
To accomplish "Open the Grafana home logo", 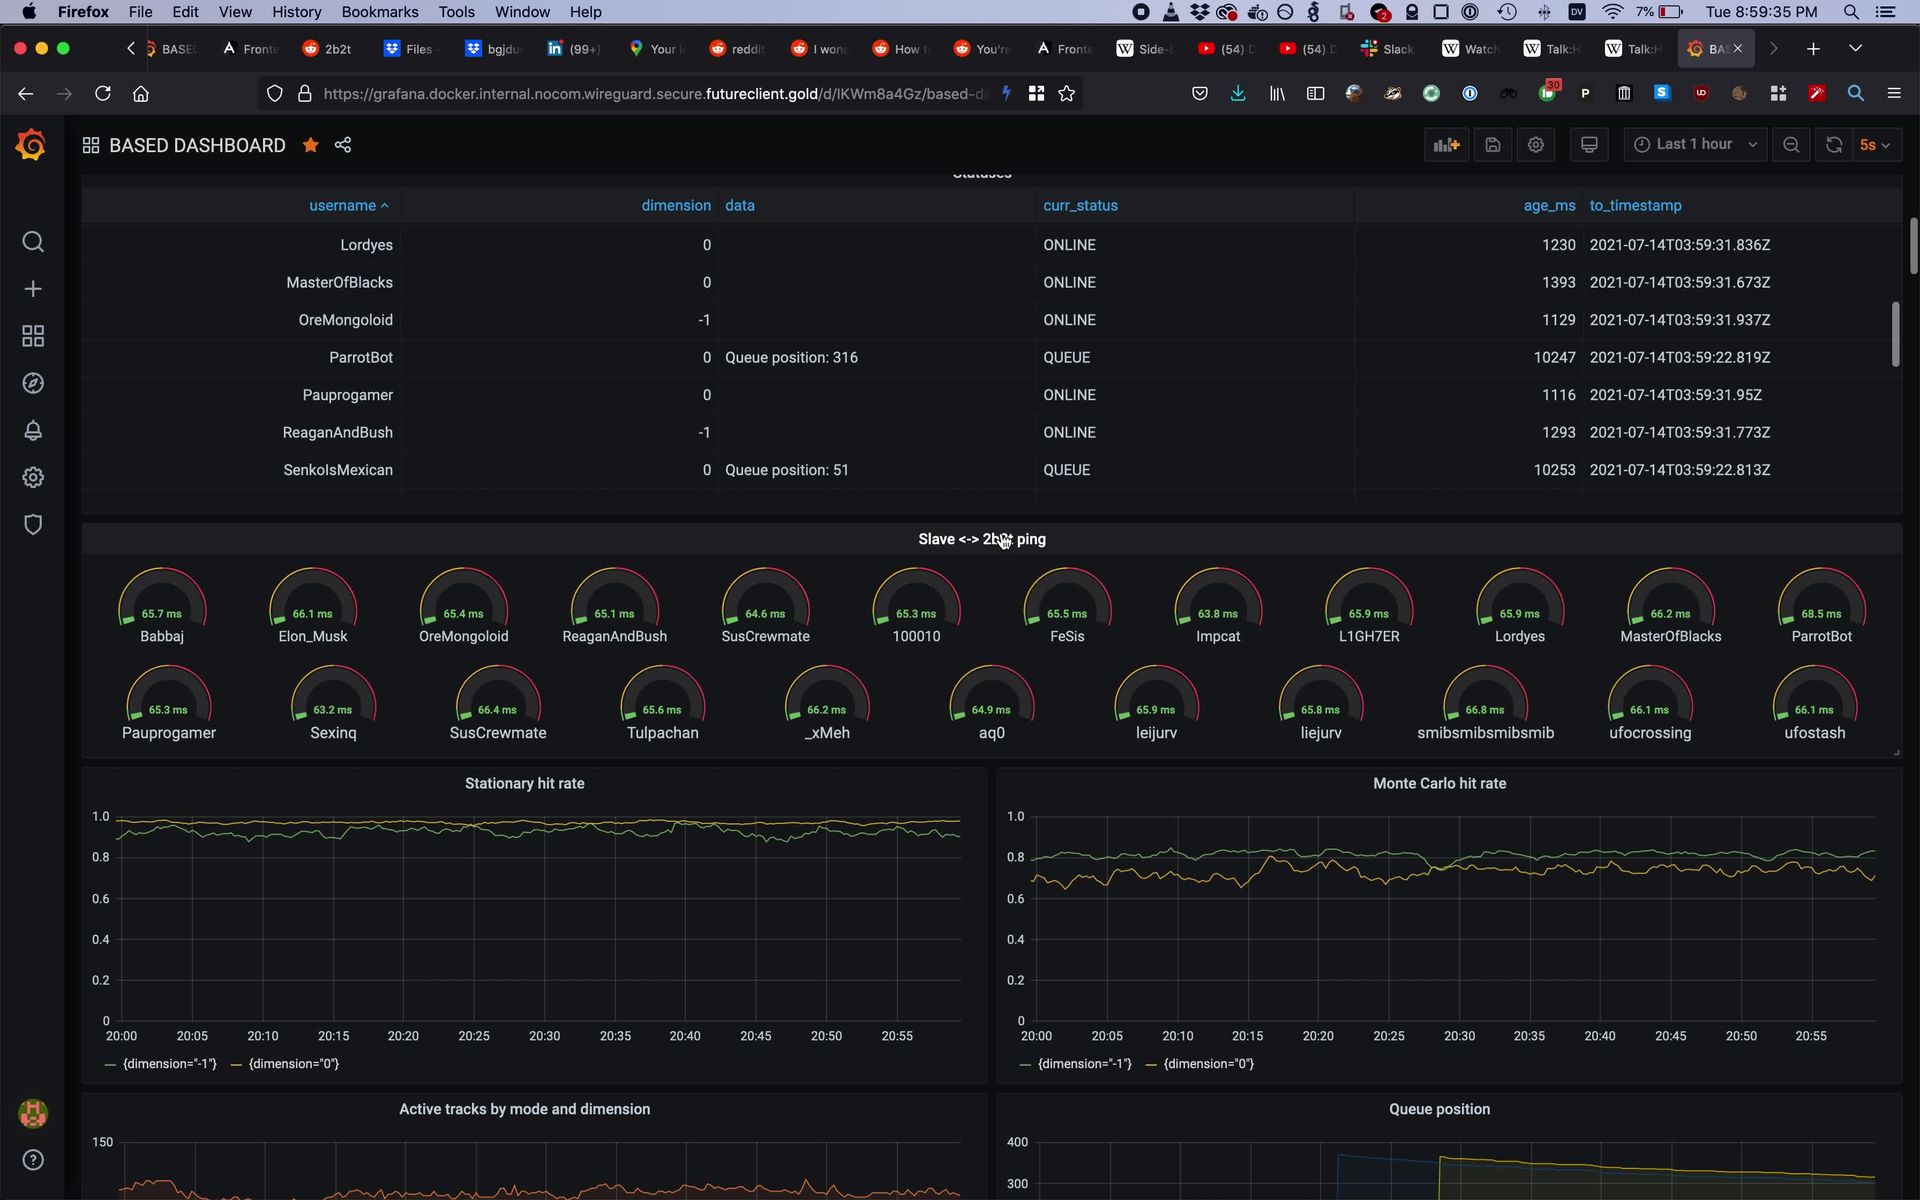I will click(31, 145).
